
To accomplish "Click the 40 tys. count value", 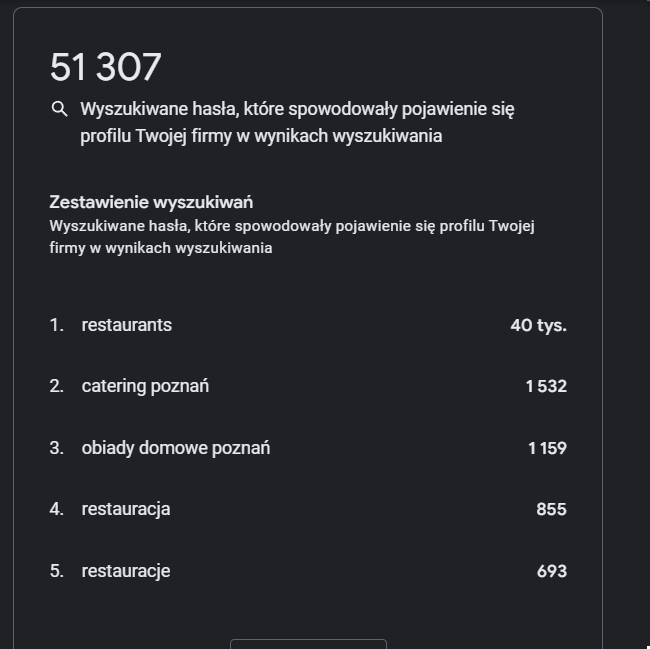I will tap(538, 325).
